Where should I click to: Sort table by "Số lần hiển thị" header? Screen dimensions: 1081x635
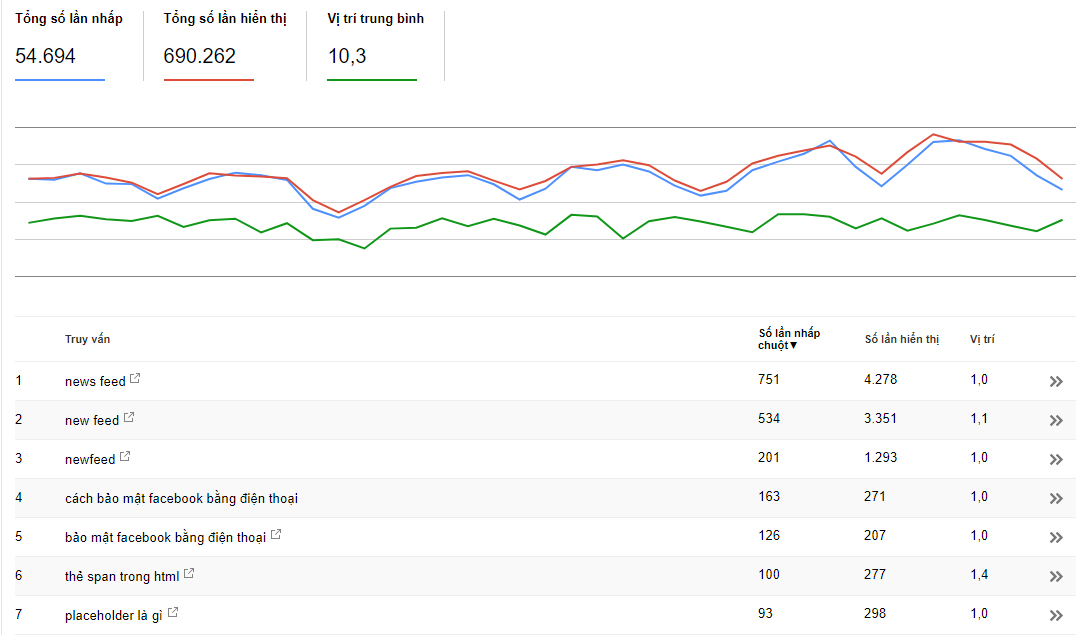coord(902,340)
